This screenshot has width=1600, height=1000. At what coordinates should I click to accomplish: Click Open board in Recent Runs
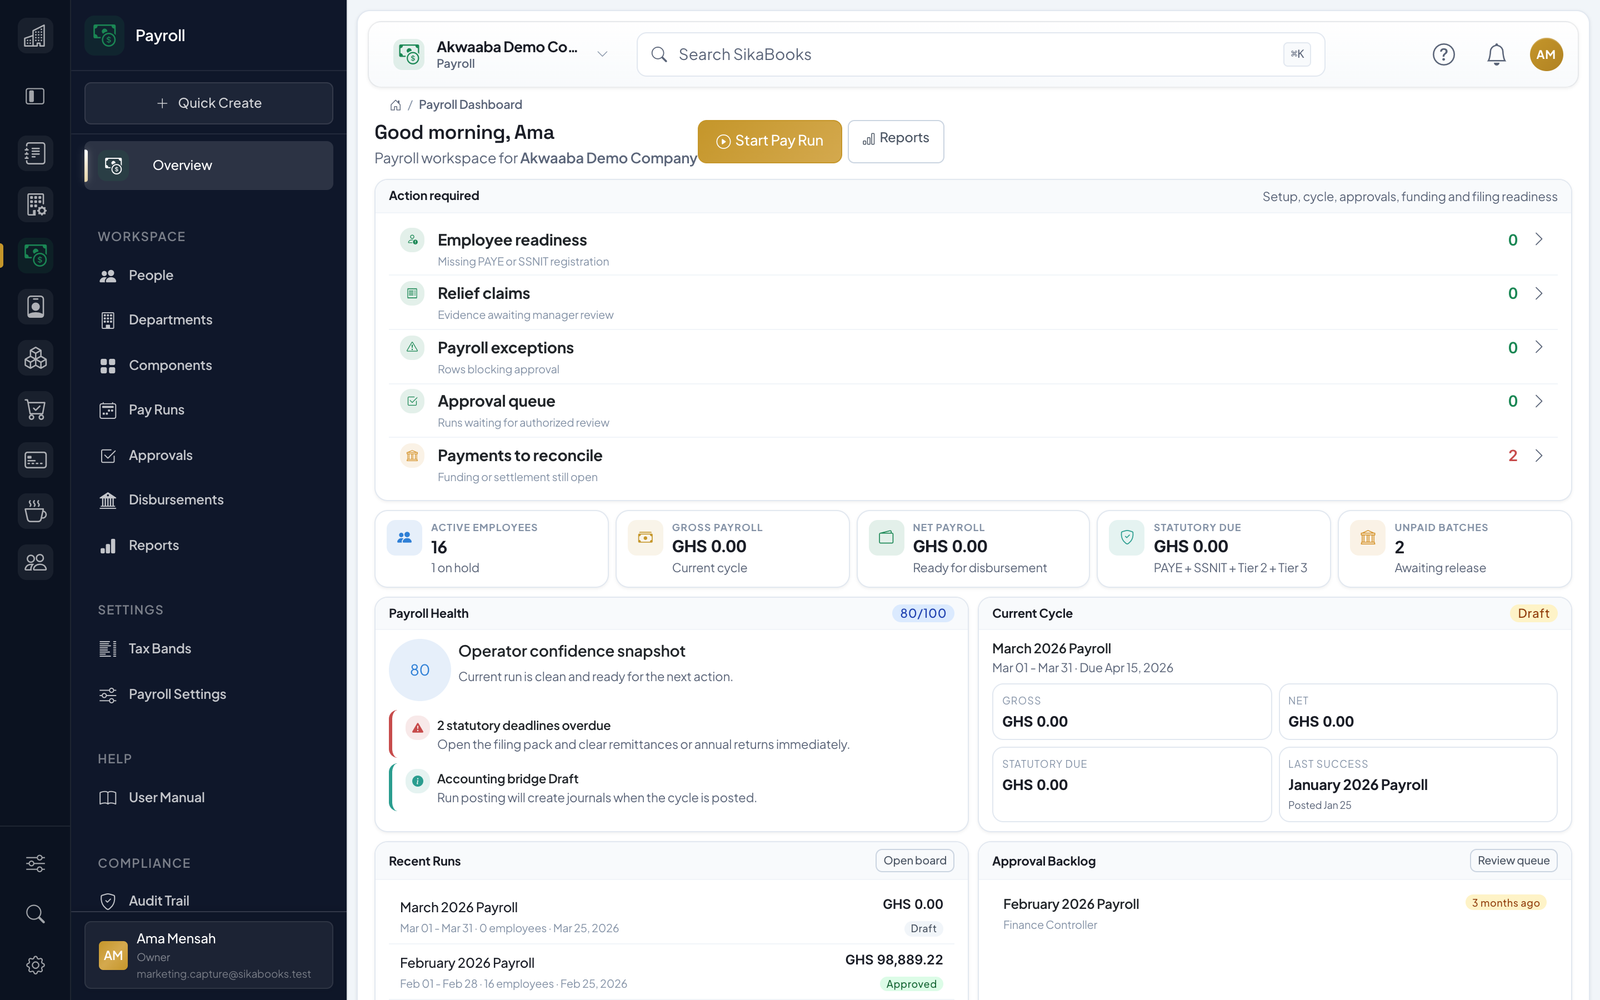coord(915,861)
